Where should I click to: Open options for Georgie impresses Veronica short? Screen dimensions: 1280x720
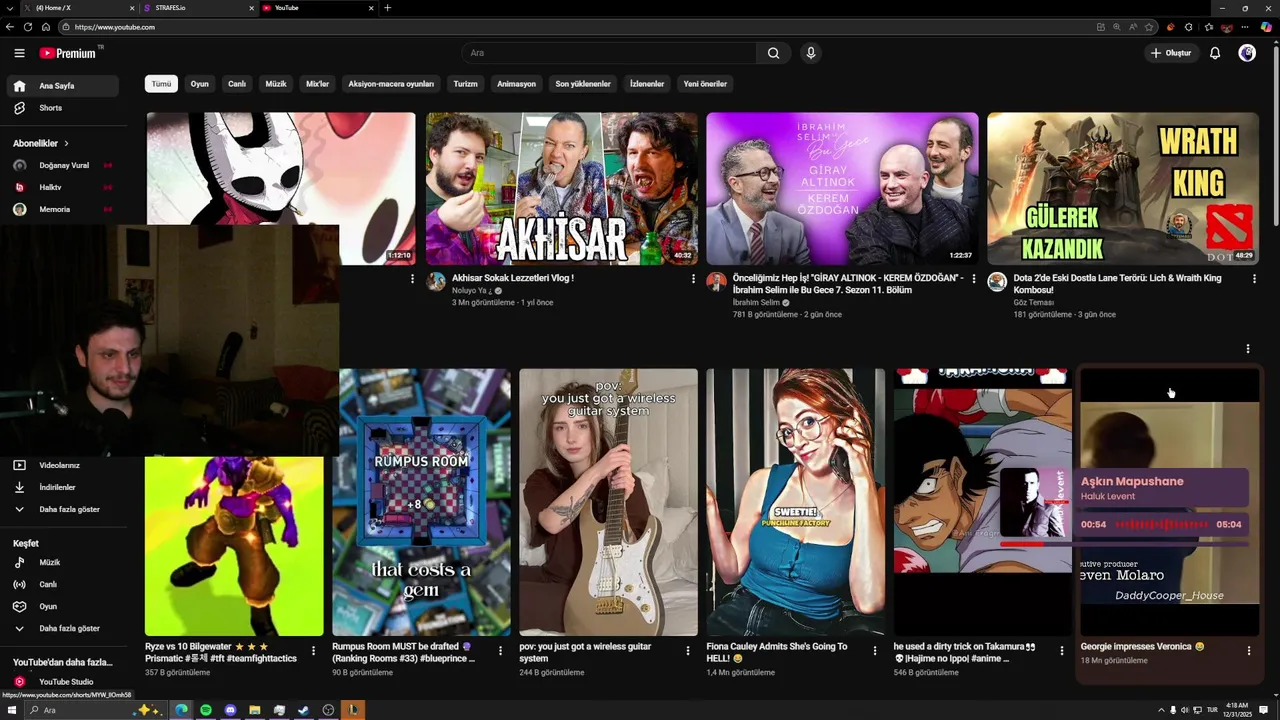click(x=1249, y=651)
